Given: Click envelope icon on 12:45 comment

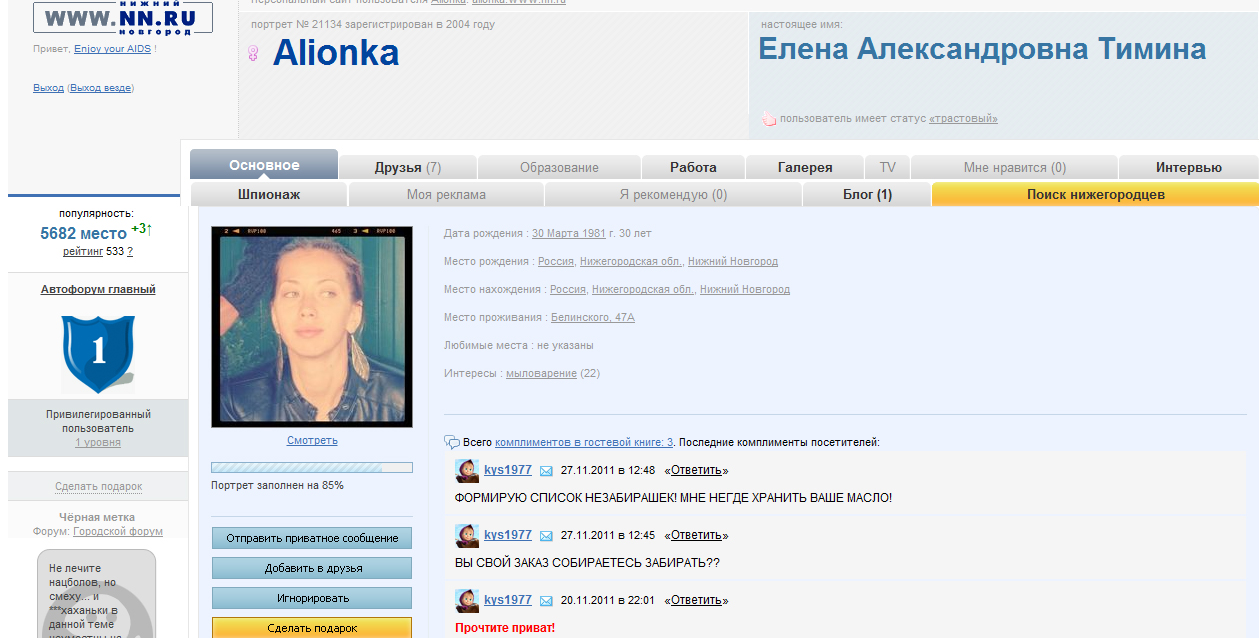Looking at the screenshot, I should [546, 535].
